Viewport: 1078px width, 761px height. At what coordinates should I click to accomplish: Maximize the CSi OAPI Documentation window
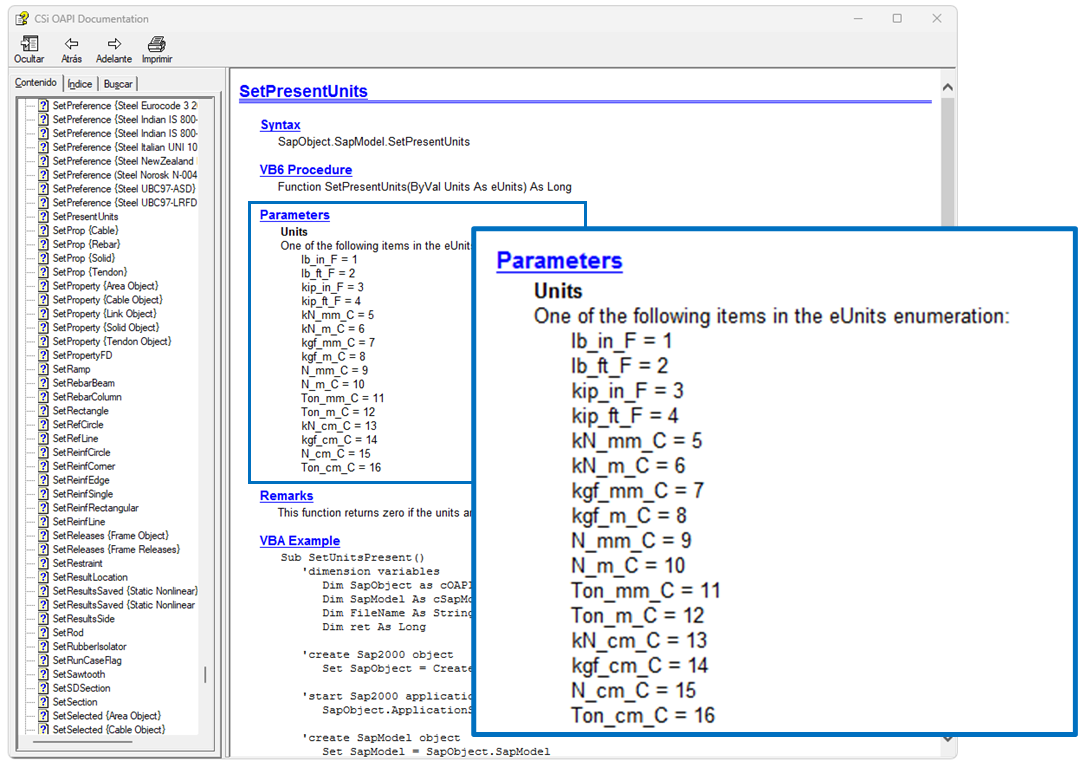[897, 19]
